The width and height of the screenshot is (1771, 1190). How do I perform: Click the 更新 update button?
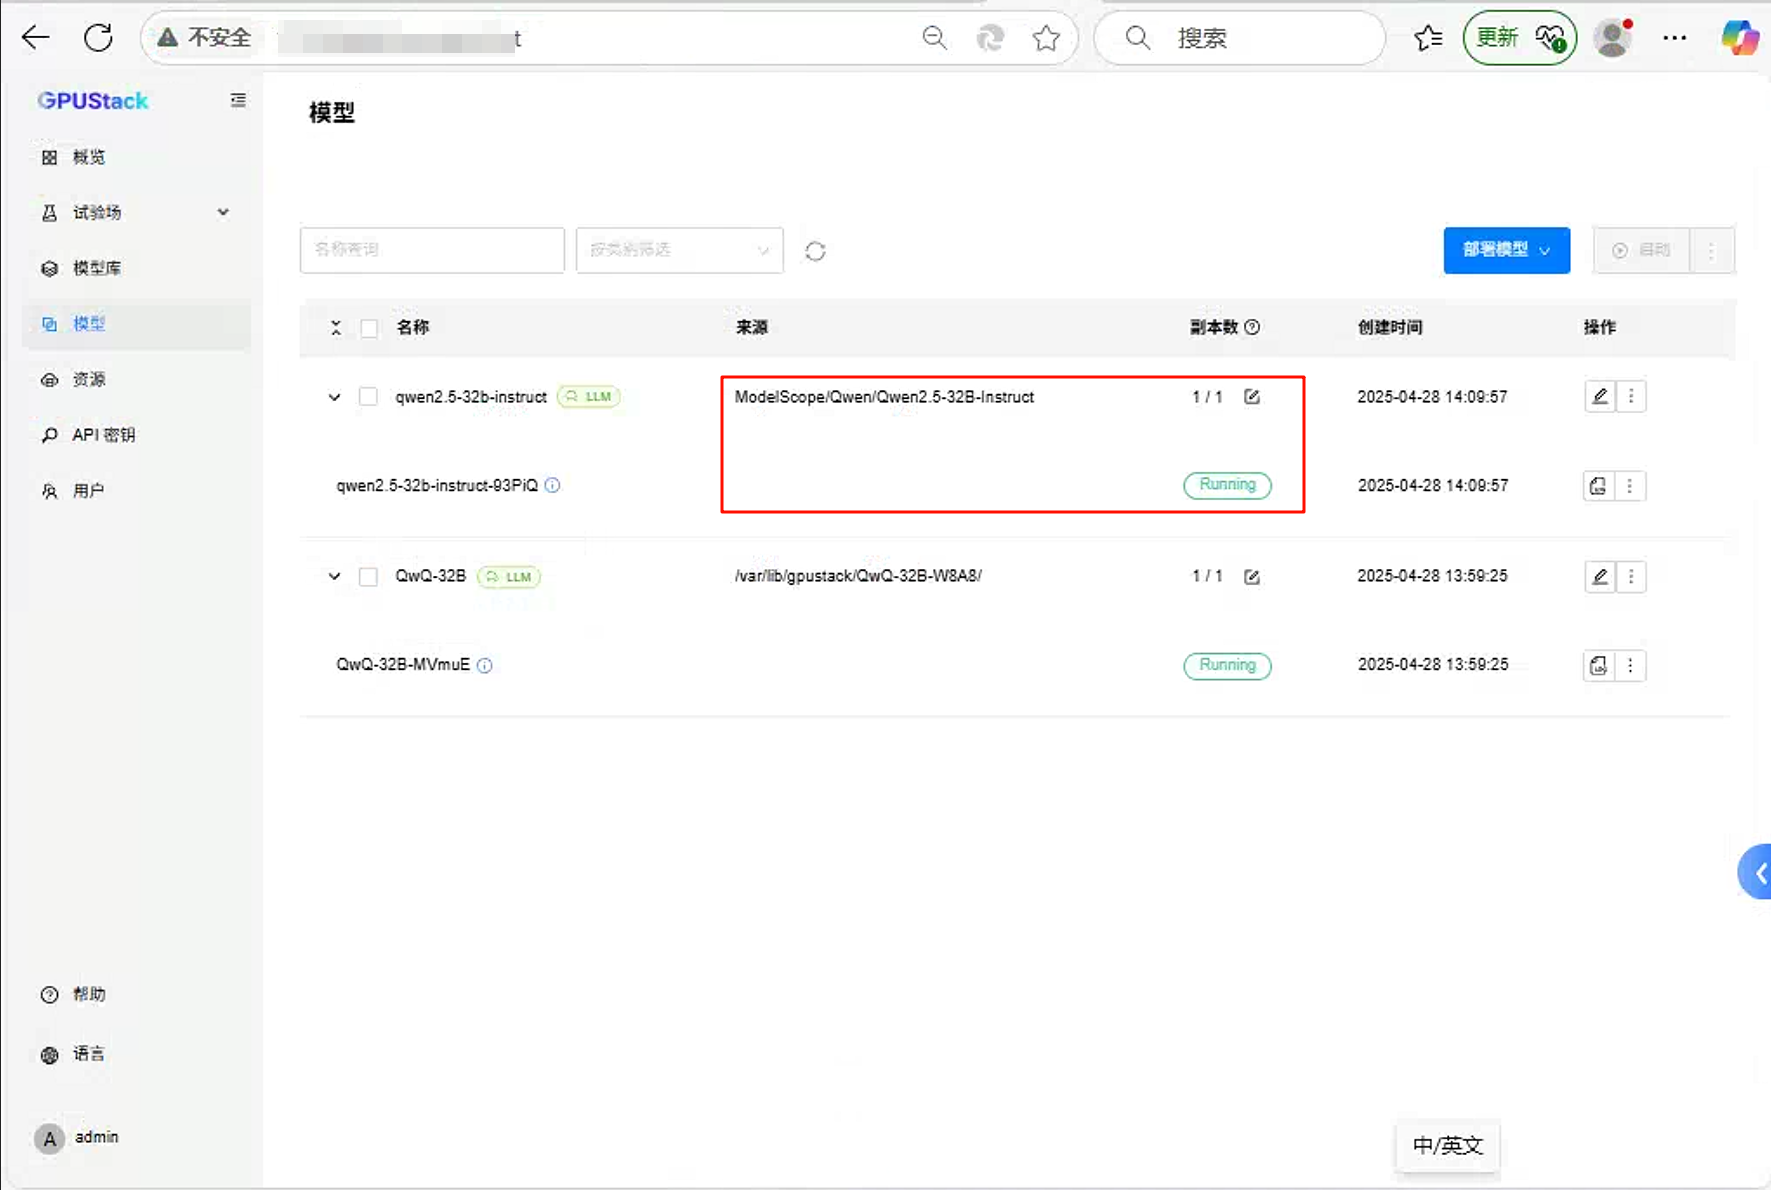click(1519, 38)
